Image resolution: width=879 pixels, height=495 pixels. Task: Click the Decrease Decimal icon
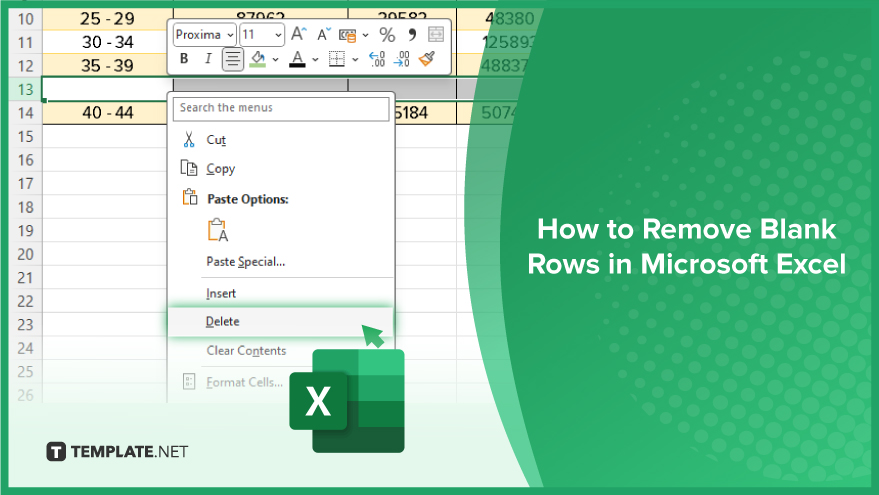click(x=402, y=59)
